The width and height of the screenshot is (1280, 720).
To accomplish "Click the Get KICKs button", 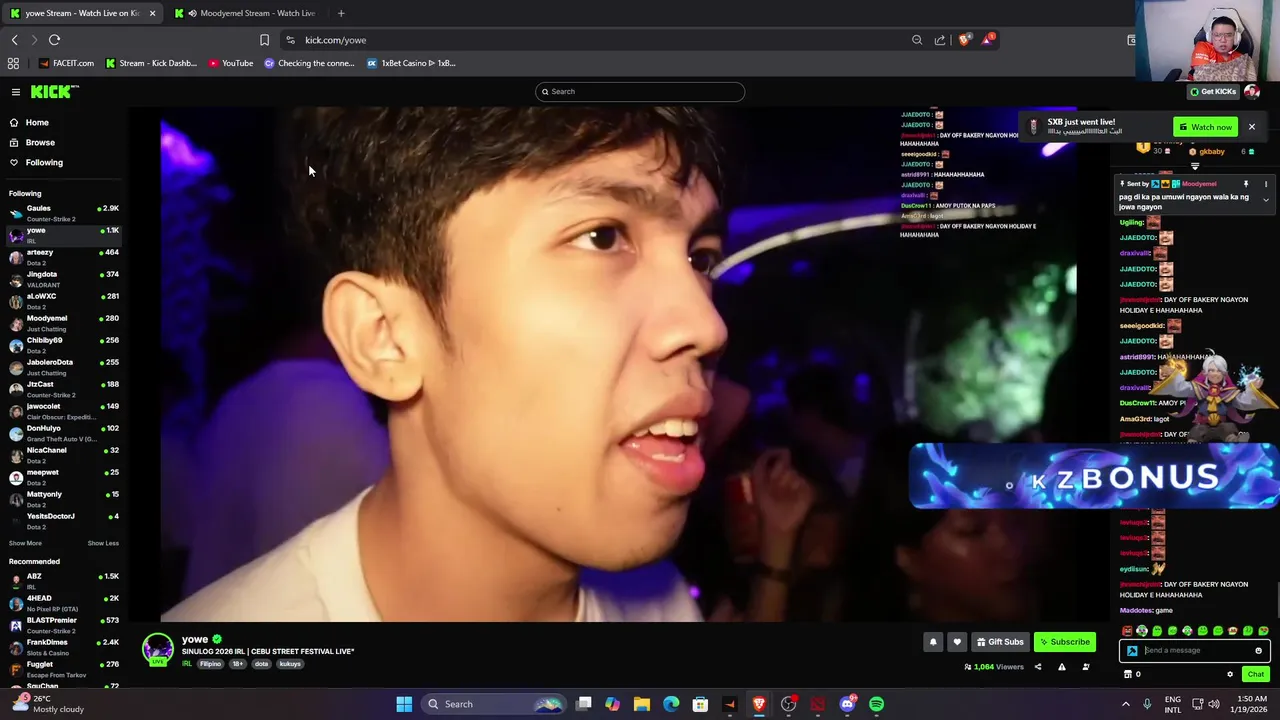I will click(1212, 92).
